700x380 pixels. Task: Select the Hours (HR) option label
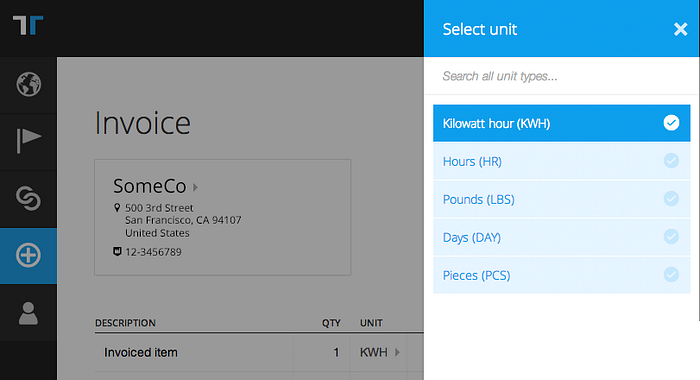click(472, 161)
